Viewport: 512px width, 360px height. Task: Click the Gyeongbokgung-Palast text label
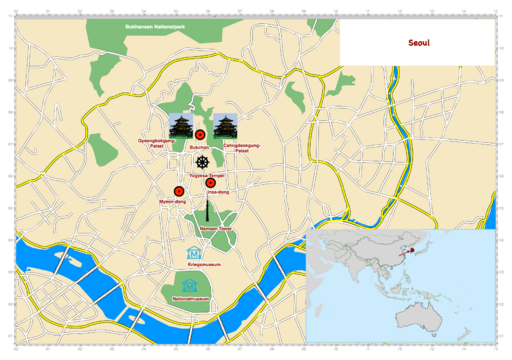[x=156, y=143]
